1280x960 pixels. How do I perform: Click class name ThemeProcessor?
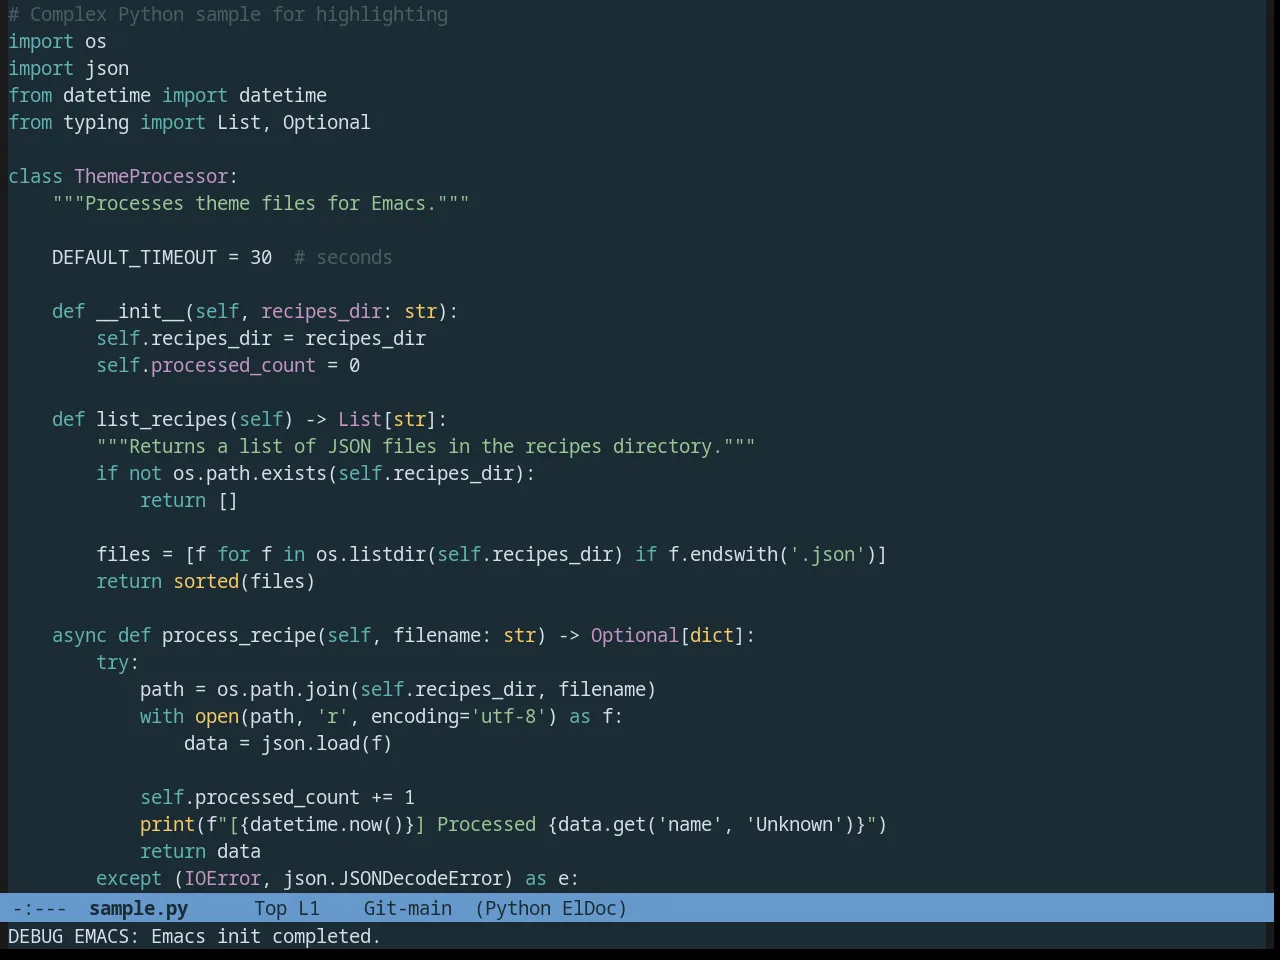(x=151, y=176)
